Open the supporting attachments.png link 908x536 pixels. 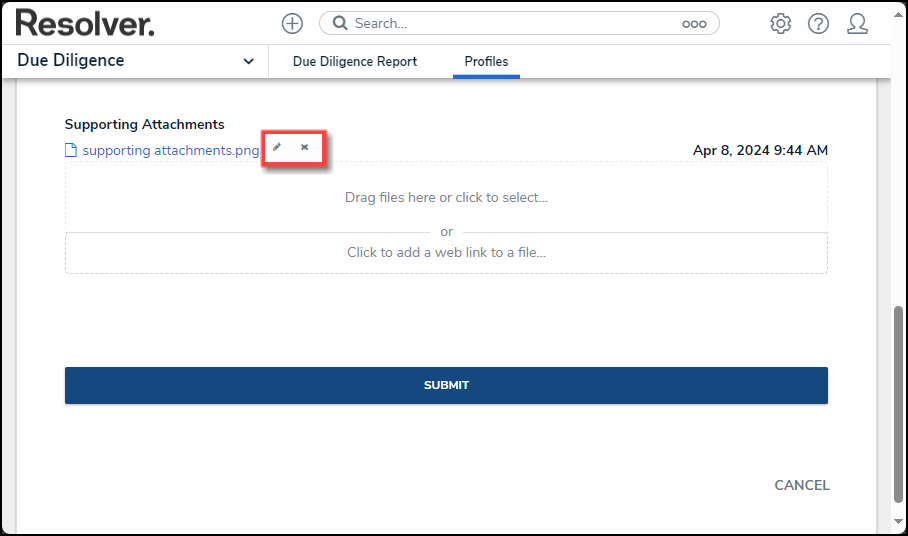pos(171,150)
